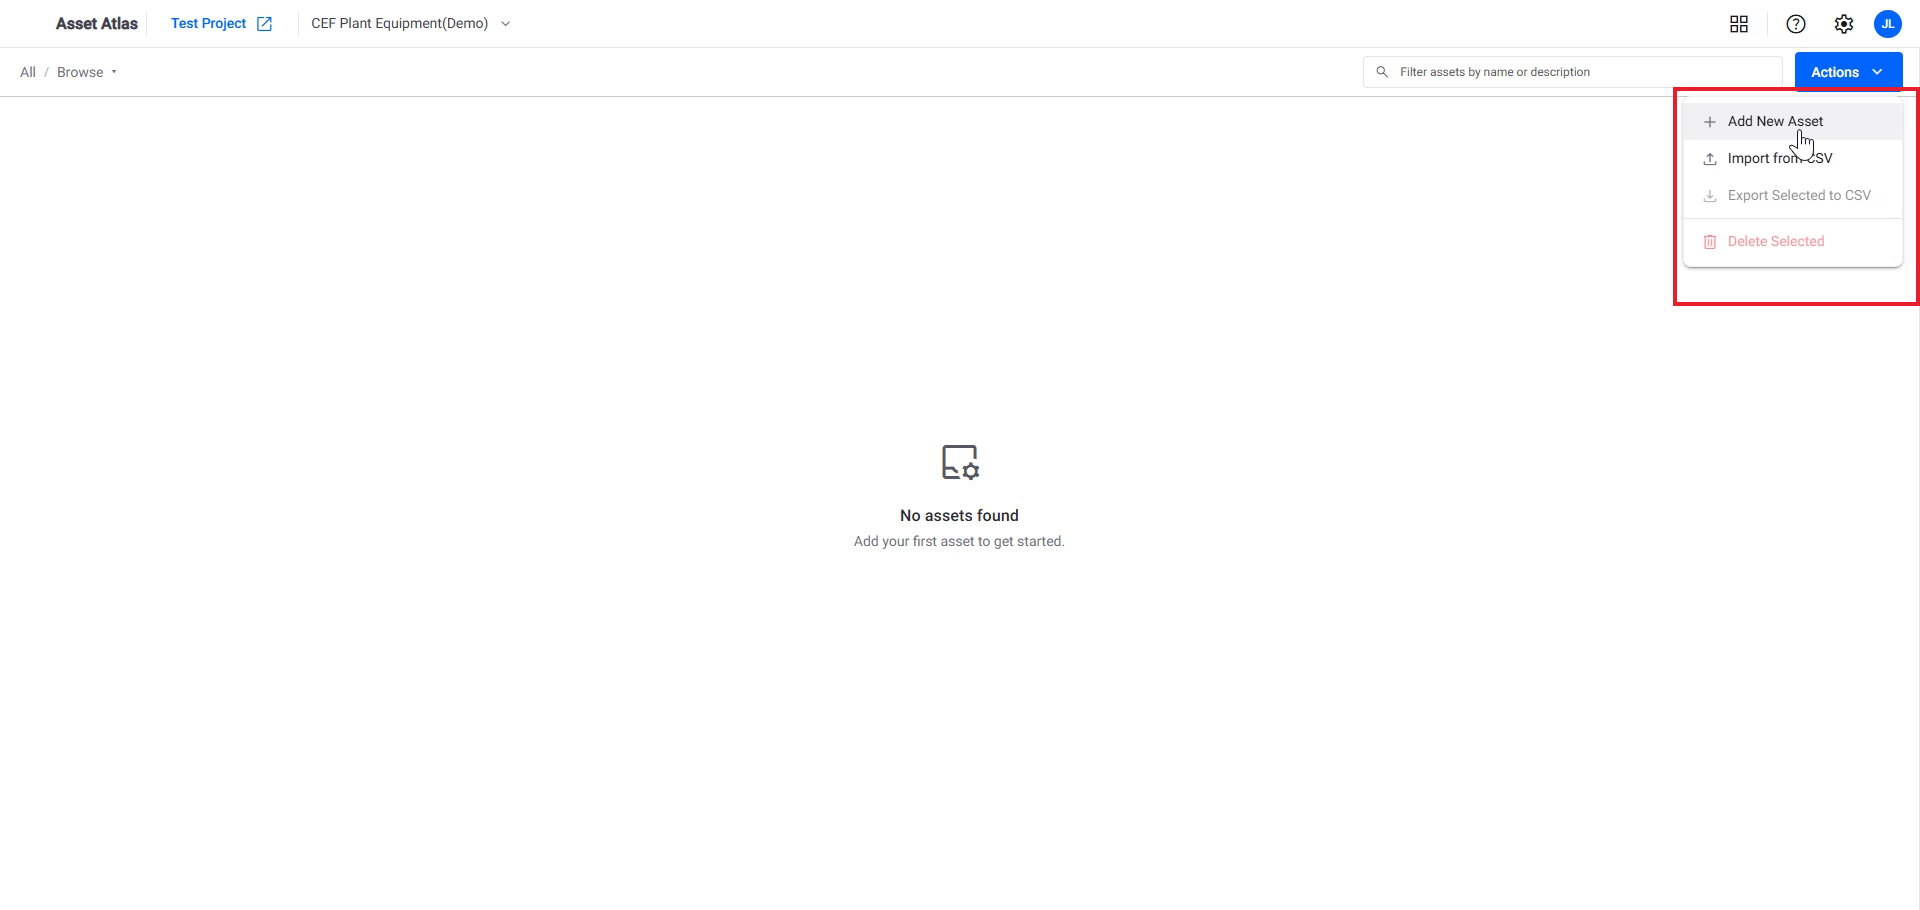
Task: Open the JL user avatar
Action: tap(1888, 24)
